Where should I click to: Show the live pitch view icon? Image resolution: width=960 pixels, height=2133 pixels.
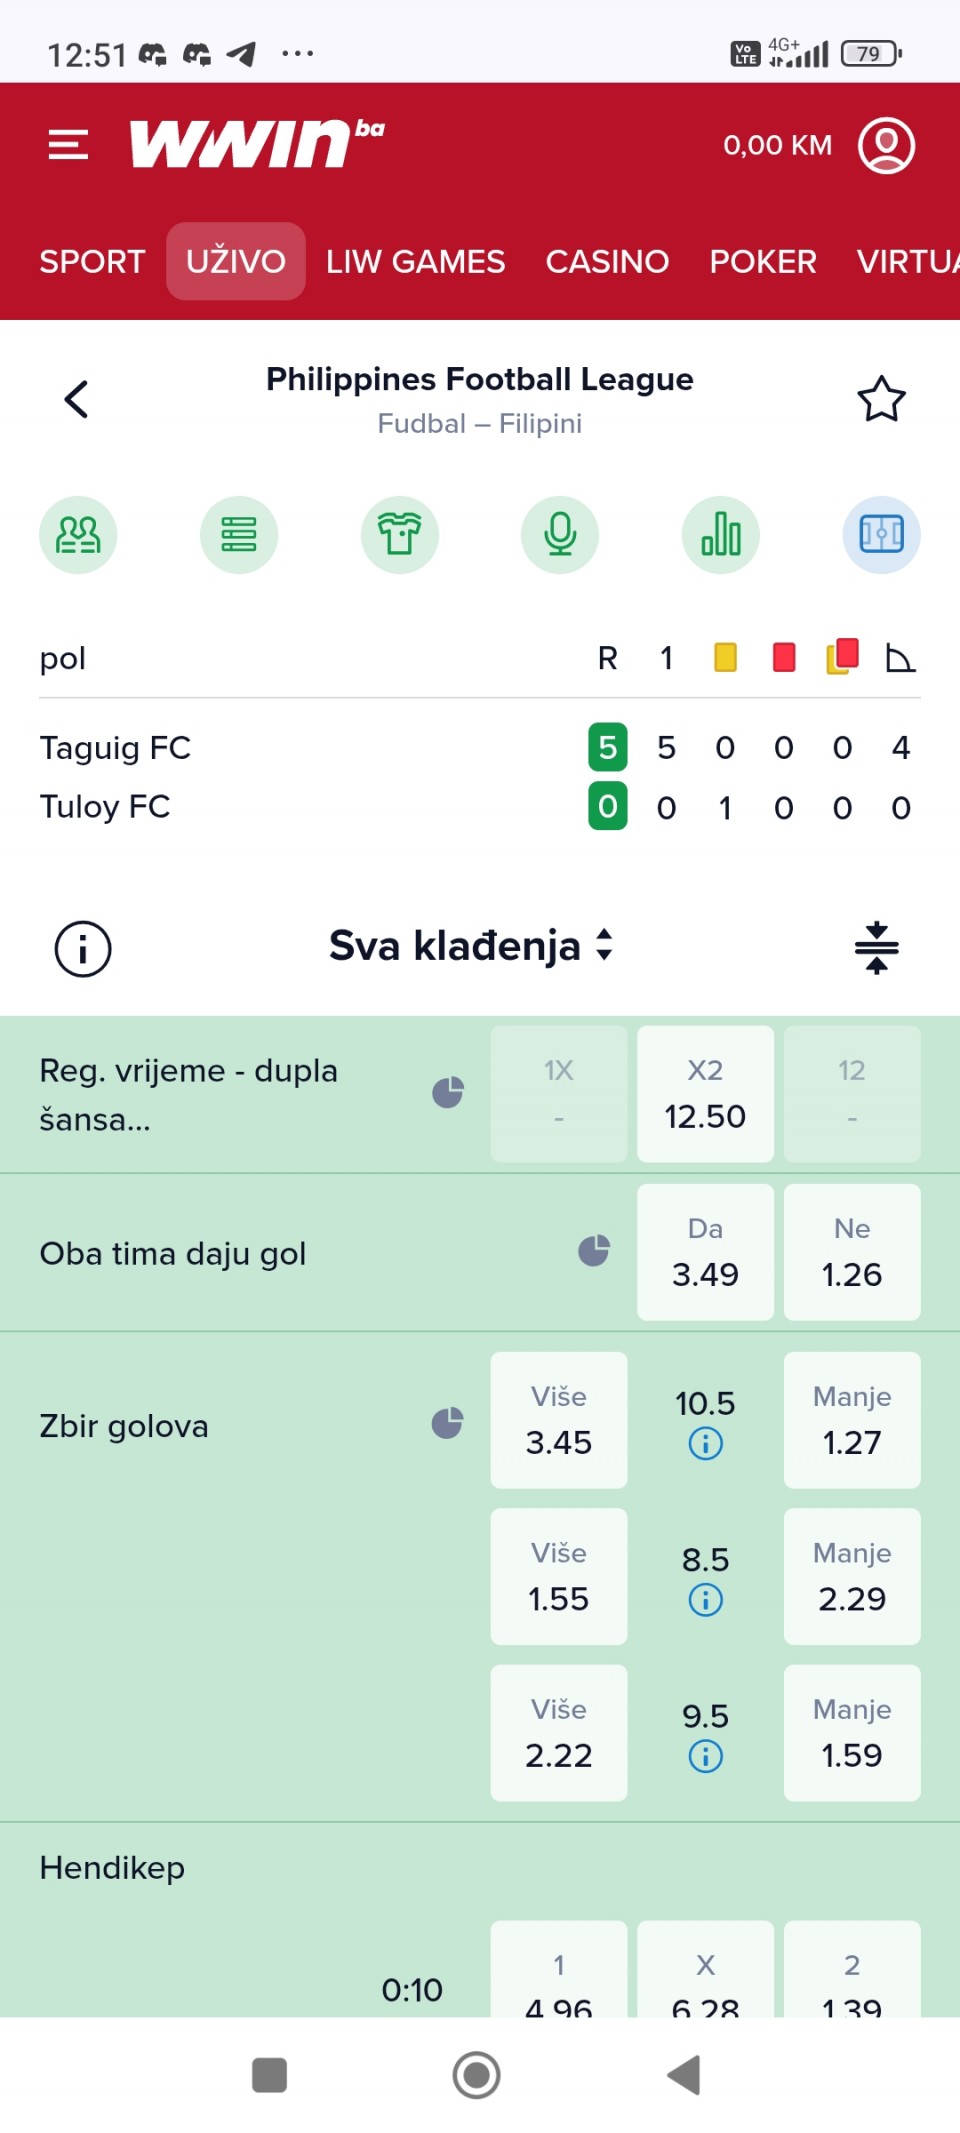pyautogui.click(x=881, y=535)
